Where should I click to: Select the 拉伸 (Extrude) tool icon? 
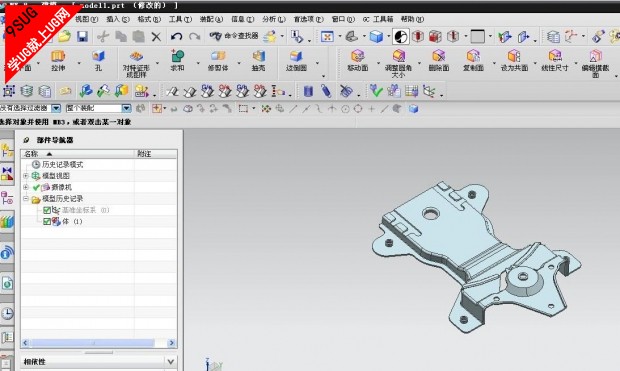(x=58, y=57)
